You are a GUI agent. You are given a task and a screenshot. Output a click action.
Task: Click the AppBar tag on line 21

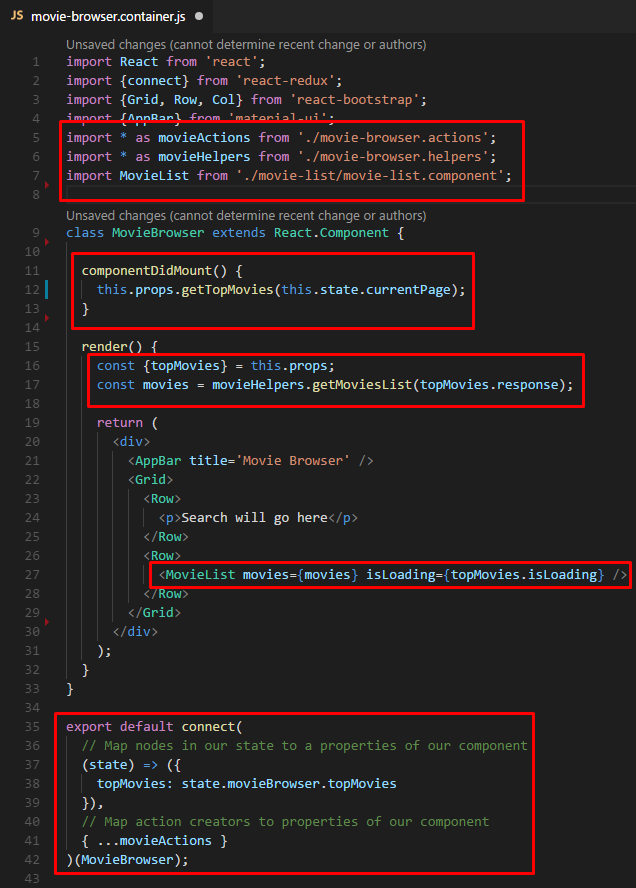pyautogui.click(x=158, y=460)
